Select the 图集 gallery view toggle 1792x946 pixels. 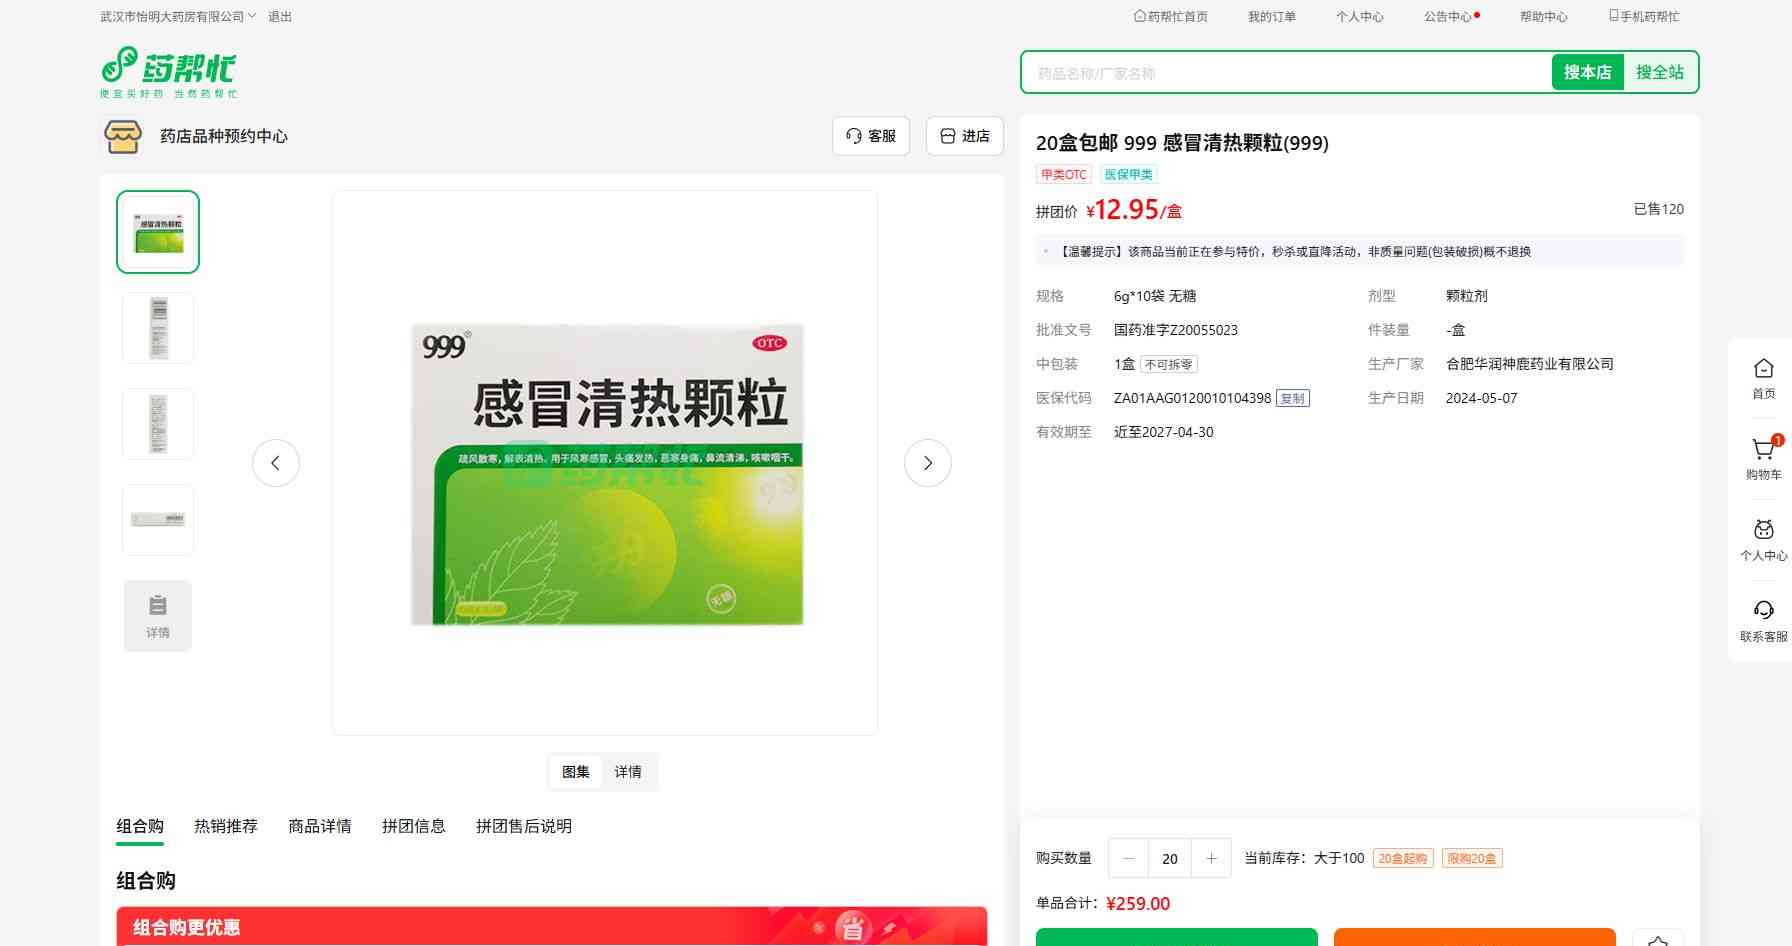[576, 772]
